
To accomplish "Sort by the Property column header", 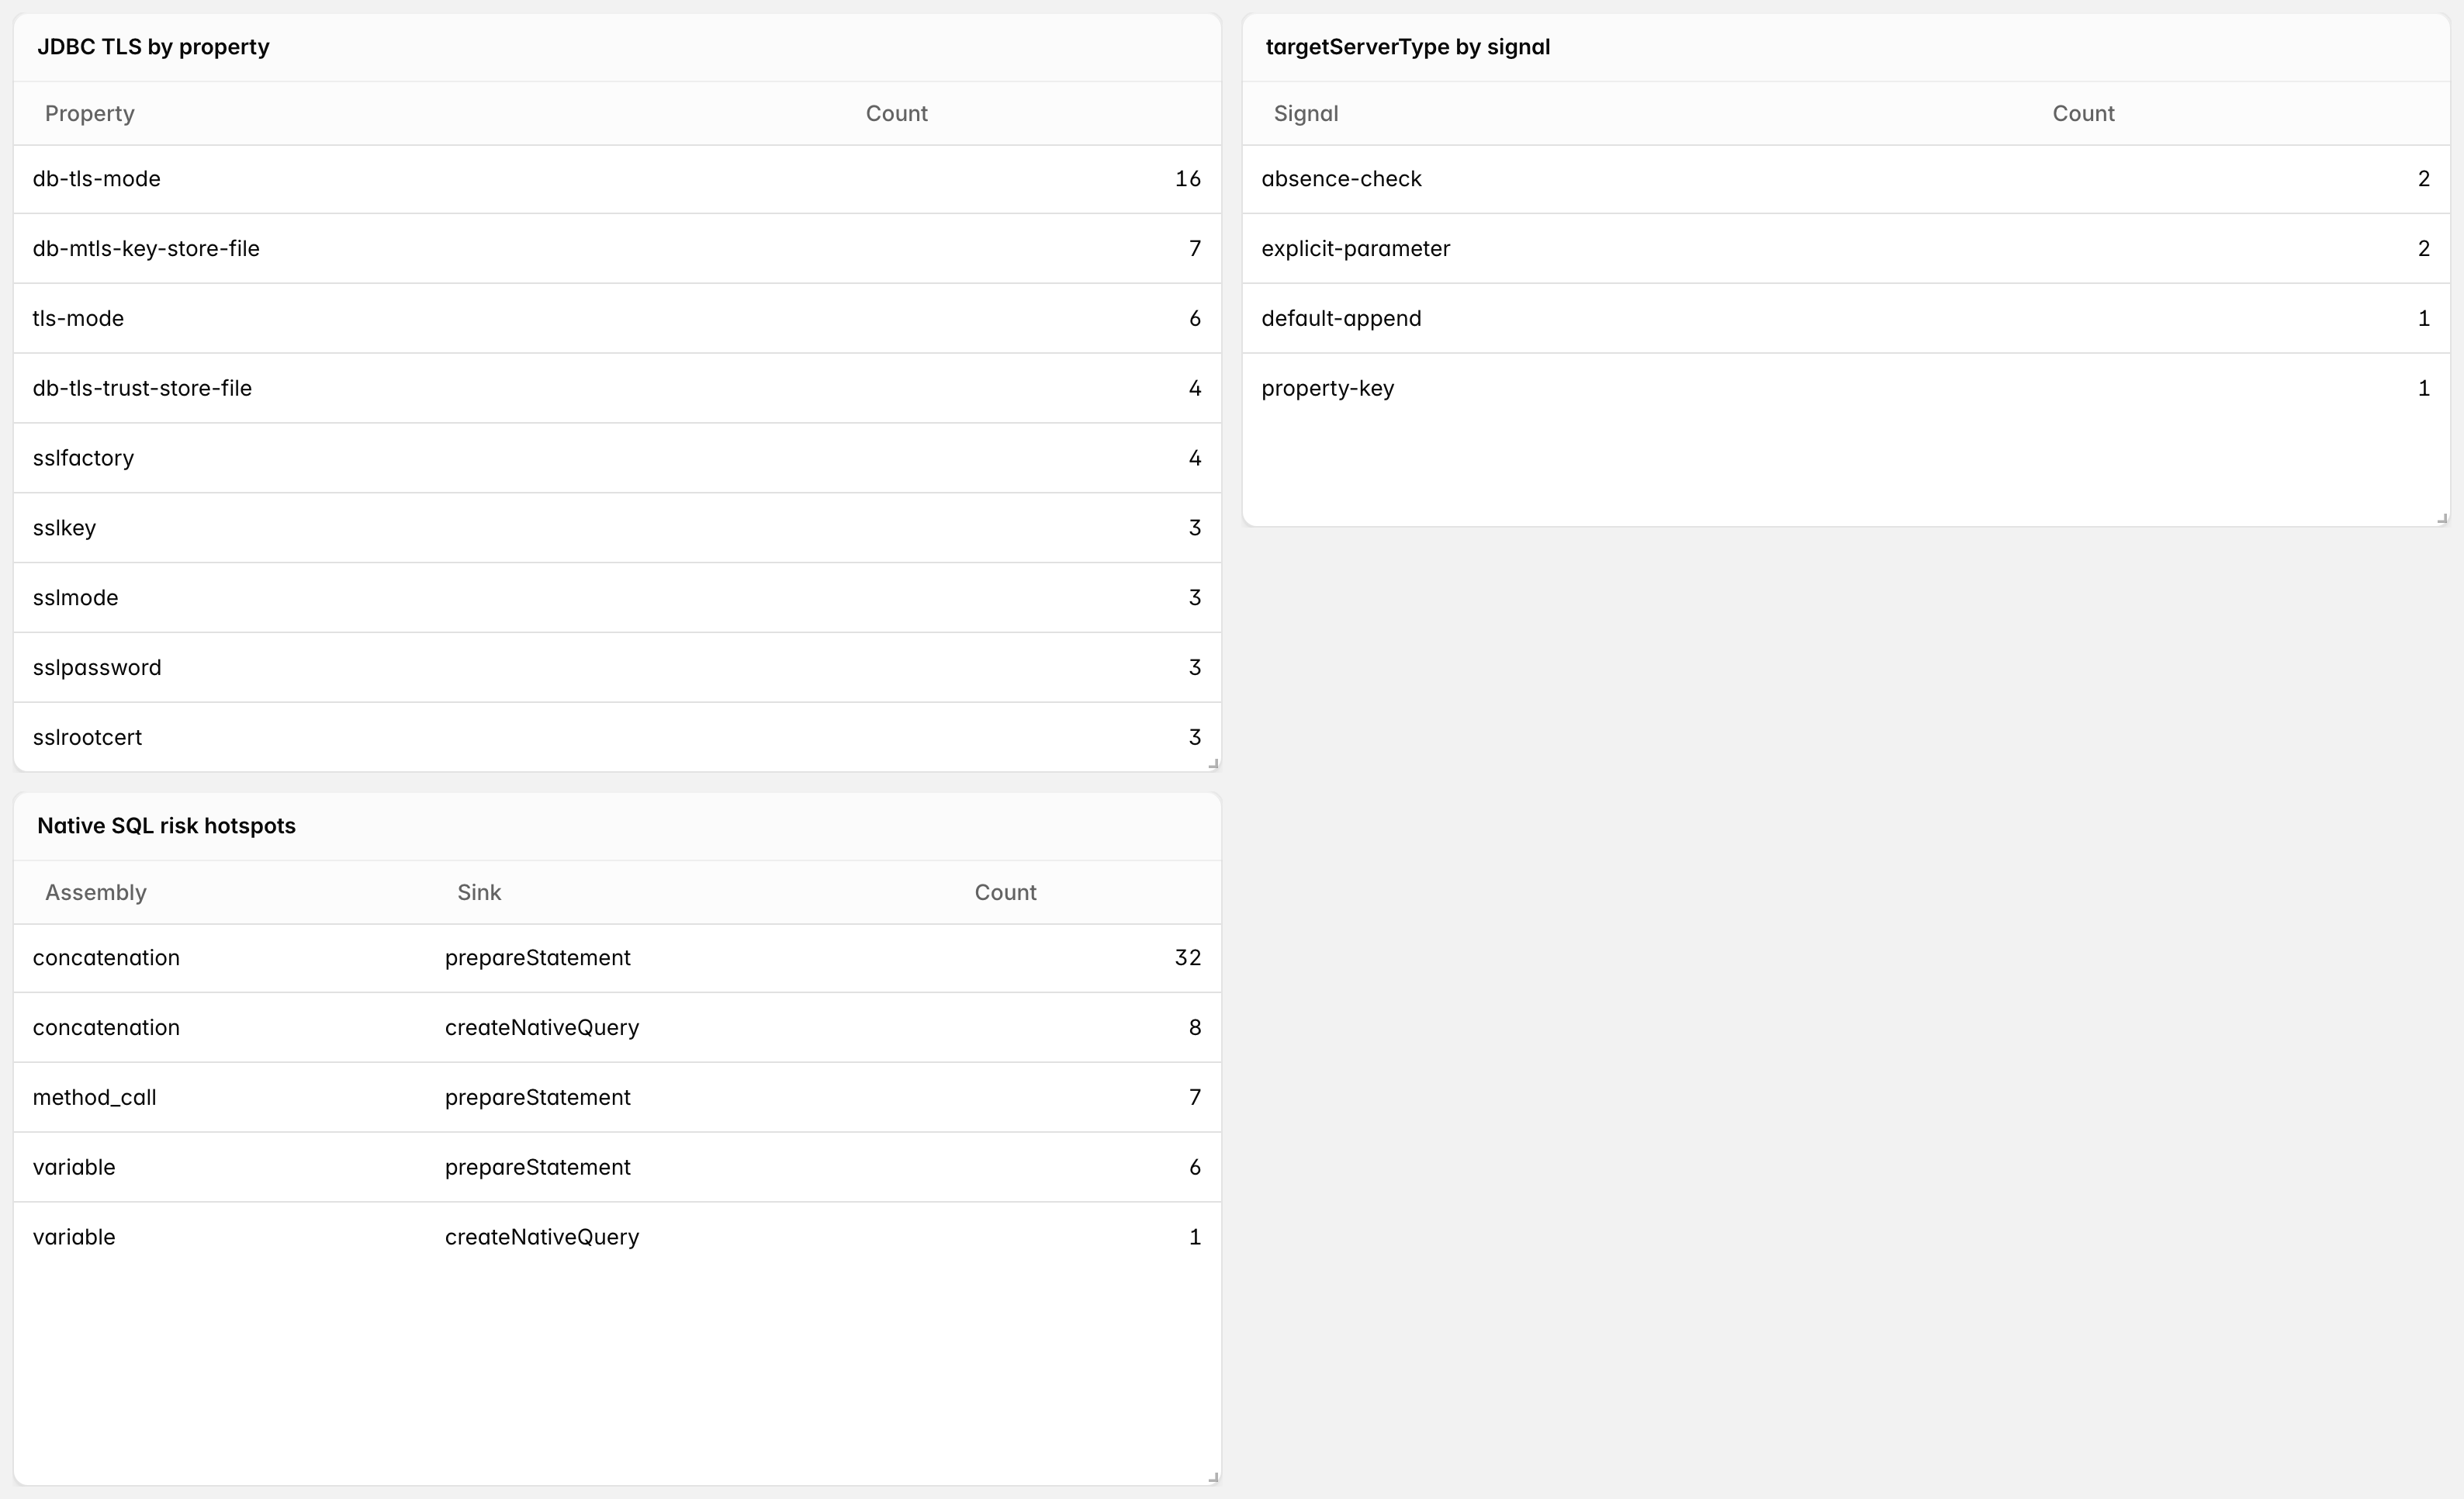I will pos(90,113).
